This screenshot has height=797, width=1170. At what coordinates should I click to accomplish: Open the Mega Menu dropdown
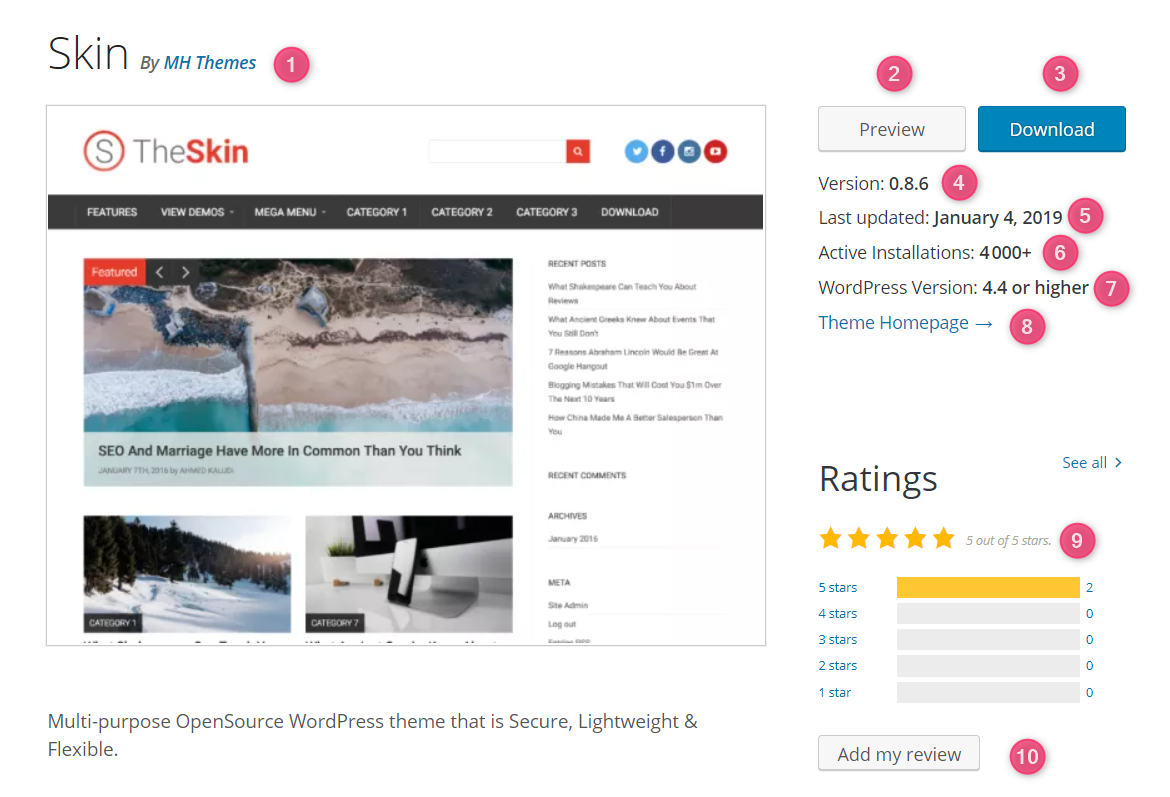coord(290,212)
